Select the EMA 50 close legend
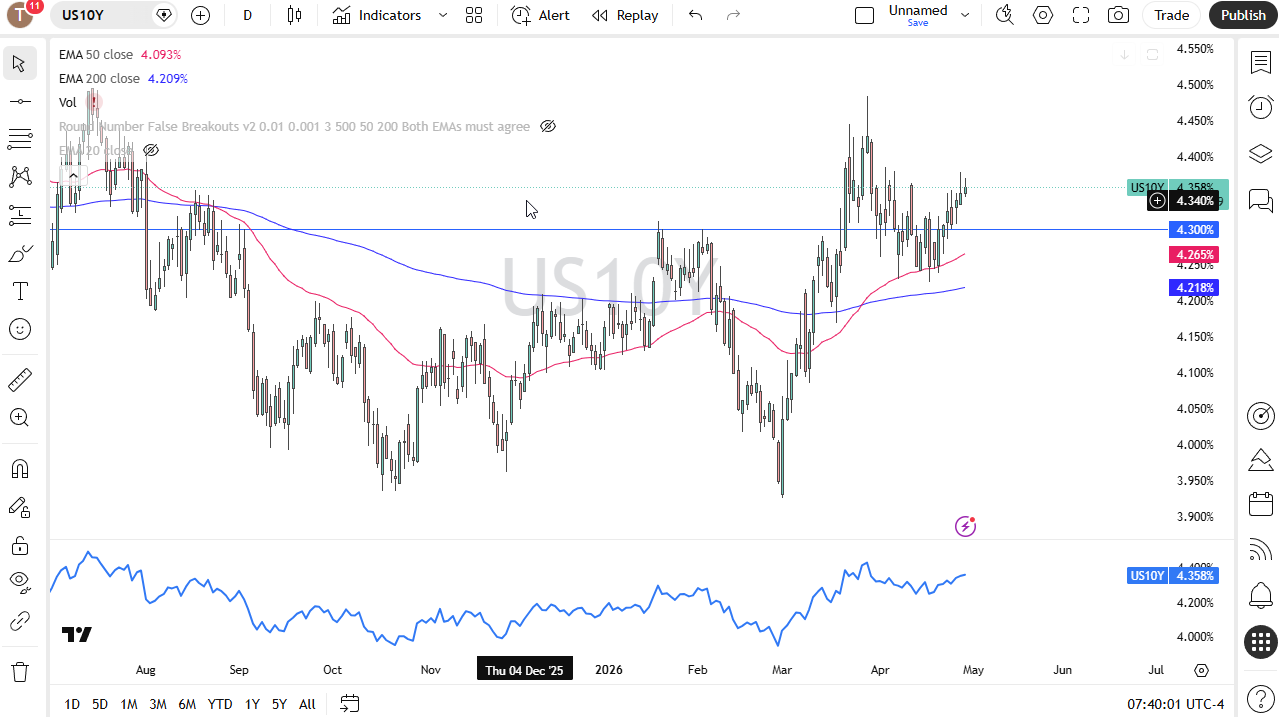The width and height of the screenshot is (1279, 717). pos(96,55)
